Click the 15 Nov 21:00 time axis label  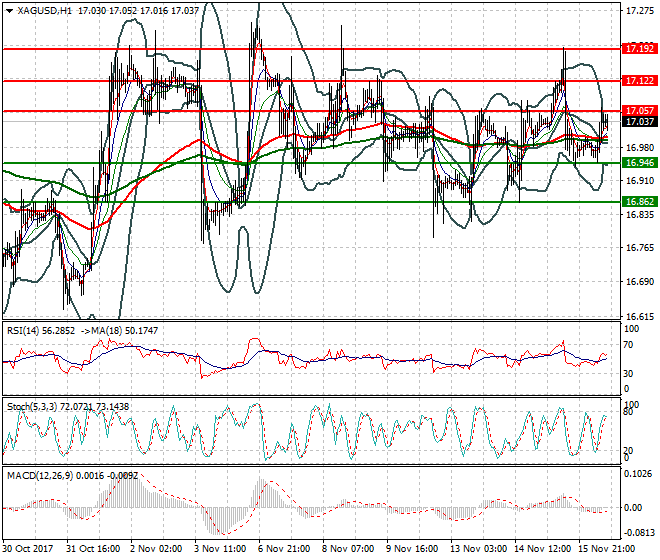(x=607, y=549)
